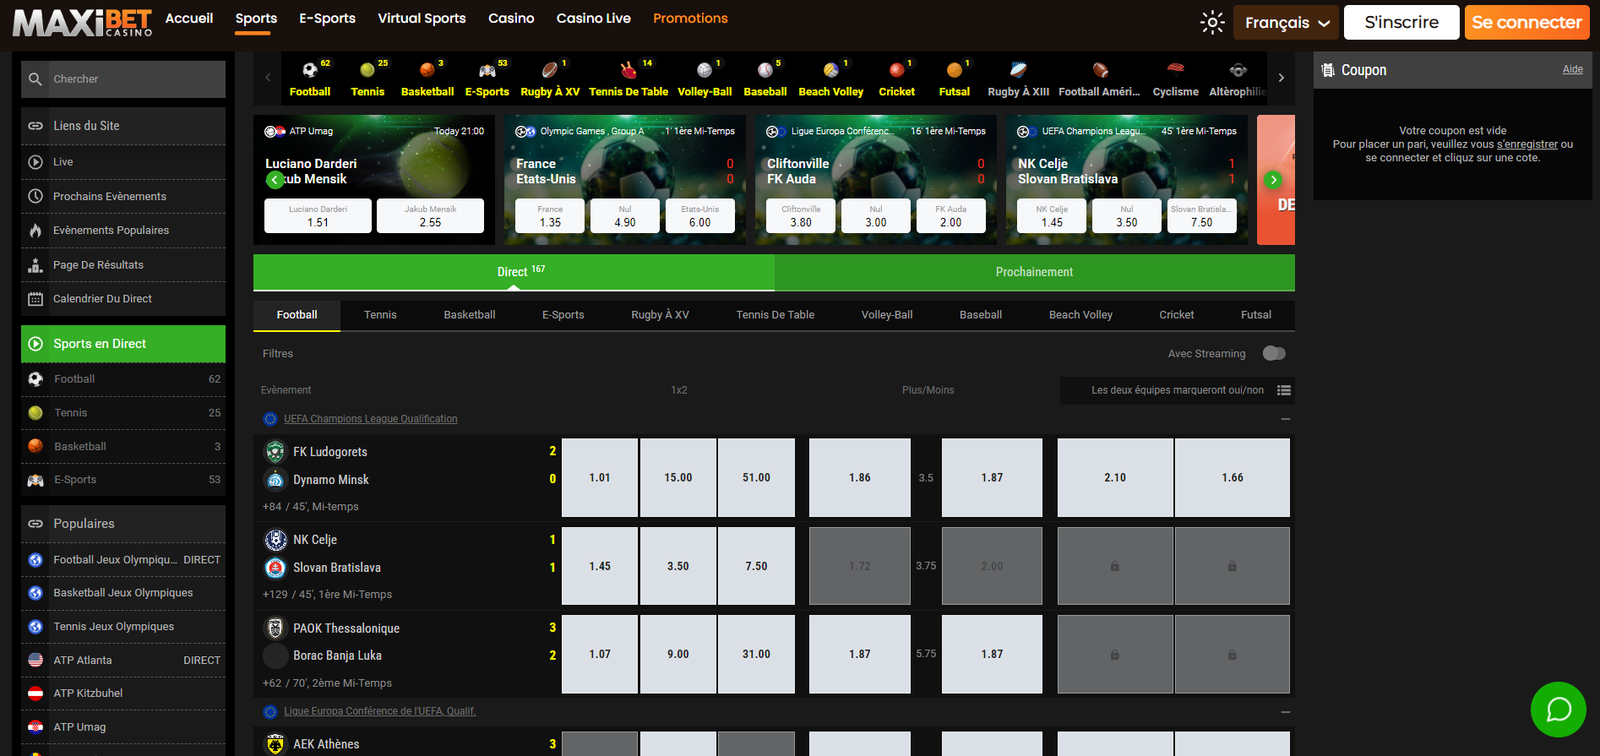1600x756 pixels.
Task: Select ATP Atlanta in Populaires list
Action: (x=123, y=660)
